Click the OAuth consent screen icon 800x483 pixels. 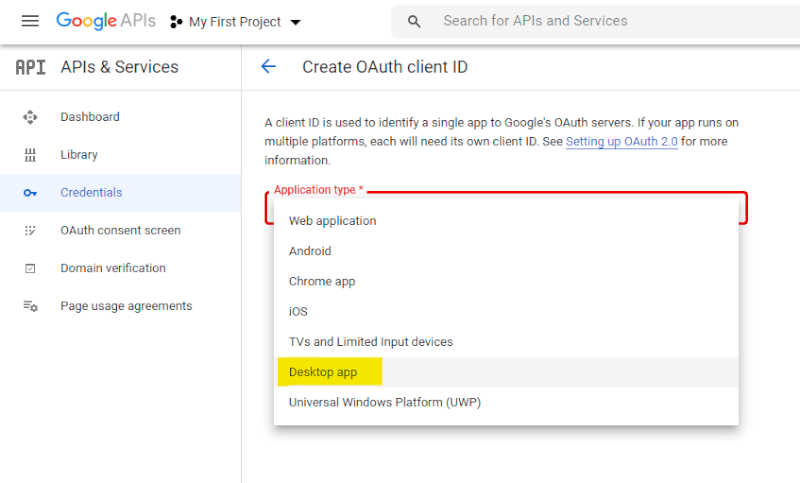point(30,231)
